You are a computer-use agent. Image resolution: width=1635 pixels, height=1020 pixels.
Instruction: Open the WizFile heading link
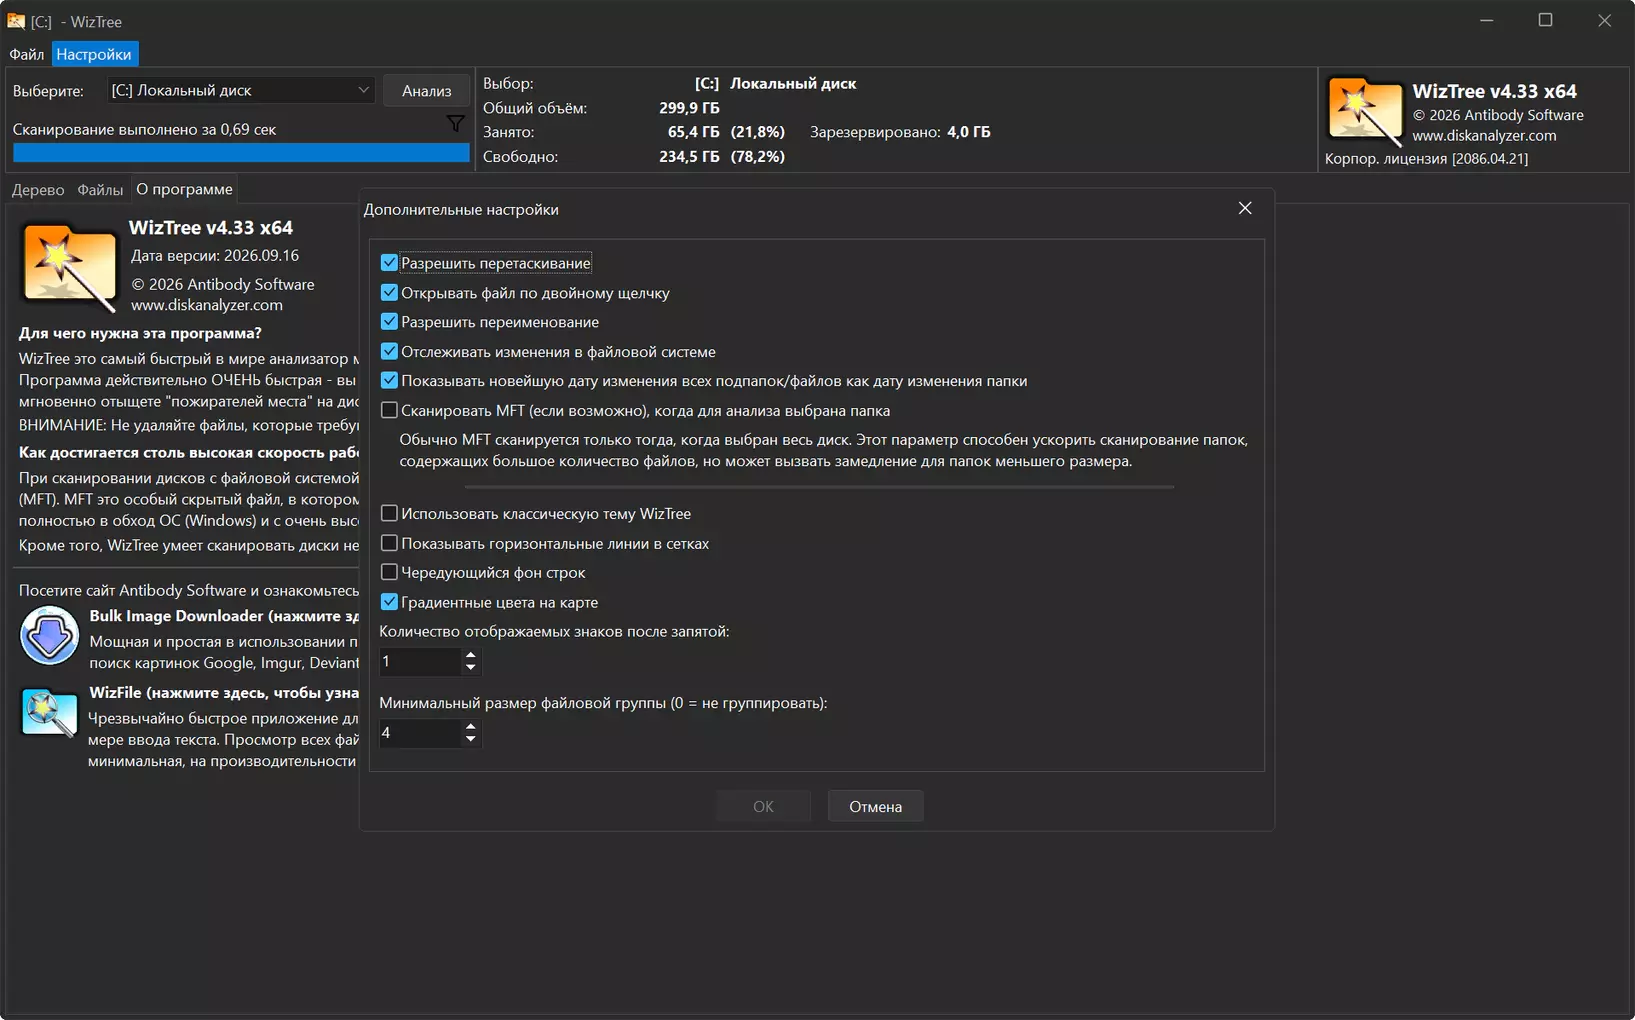[x=224, y=692]
